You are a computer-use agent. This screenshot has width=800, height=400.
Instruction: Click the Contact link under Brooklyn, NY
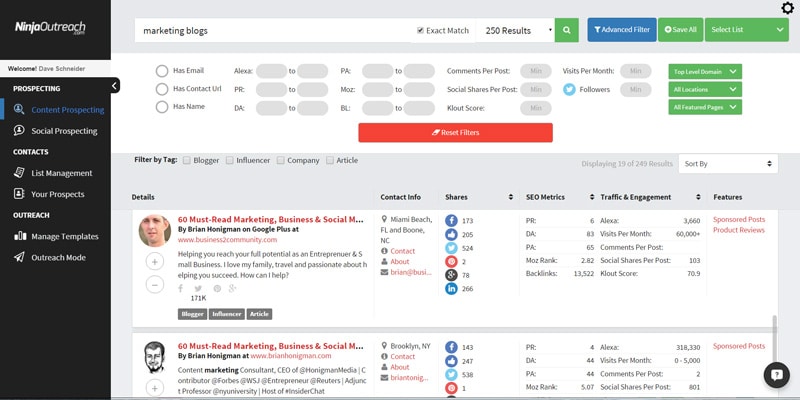point(403,357)
